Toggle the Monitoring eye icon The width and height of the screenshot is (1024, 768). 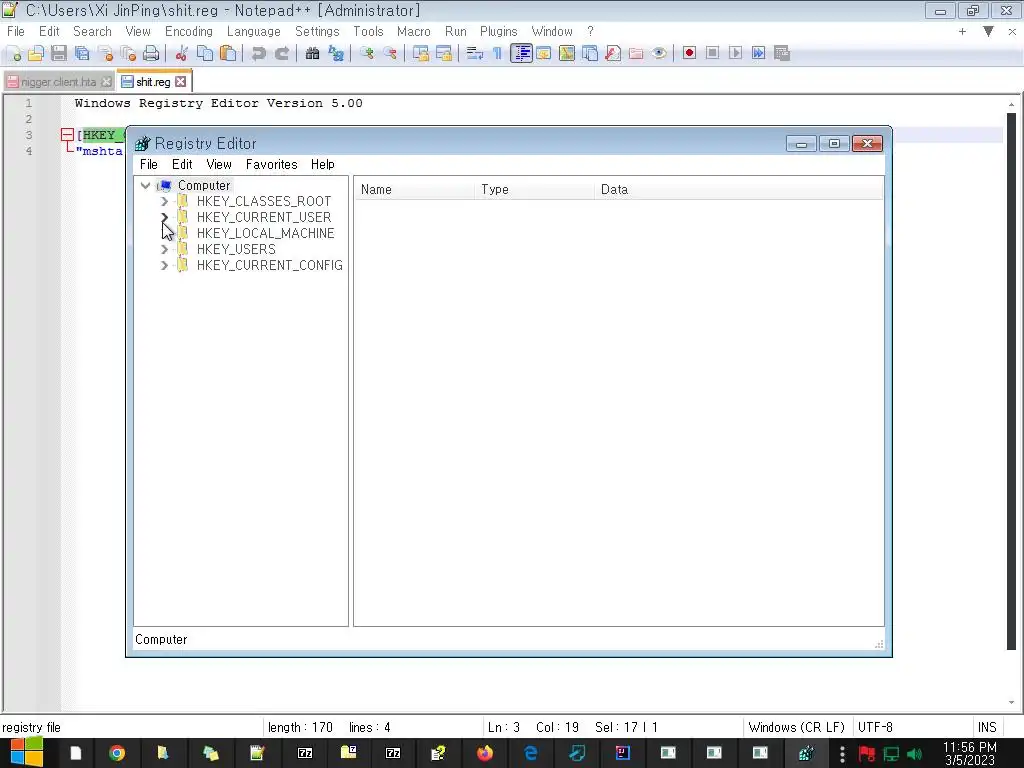pos(659,54)
